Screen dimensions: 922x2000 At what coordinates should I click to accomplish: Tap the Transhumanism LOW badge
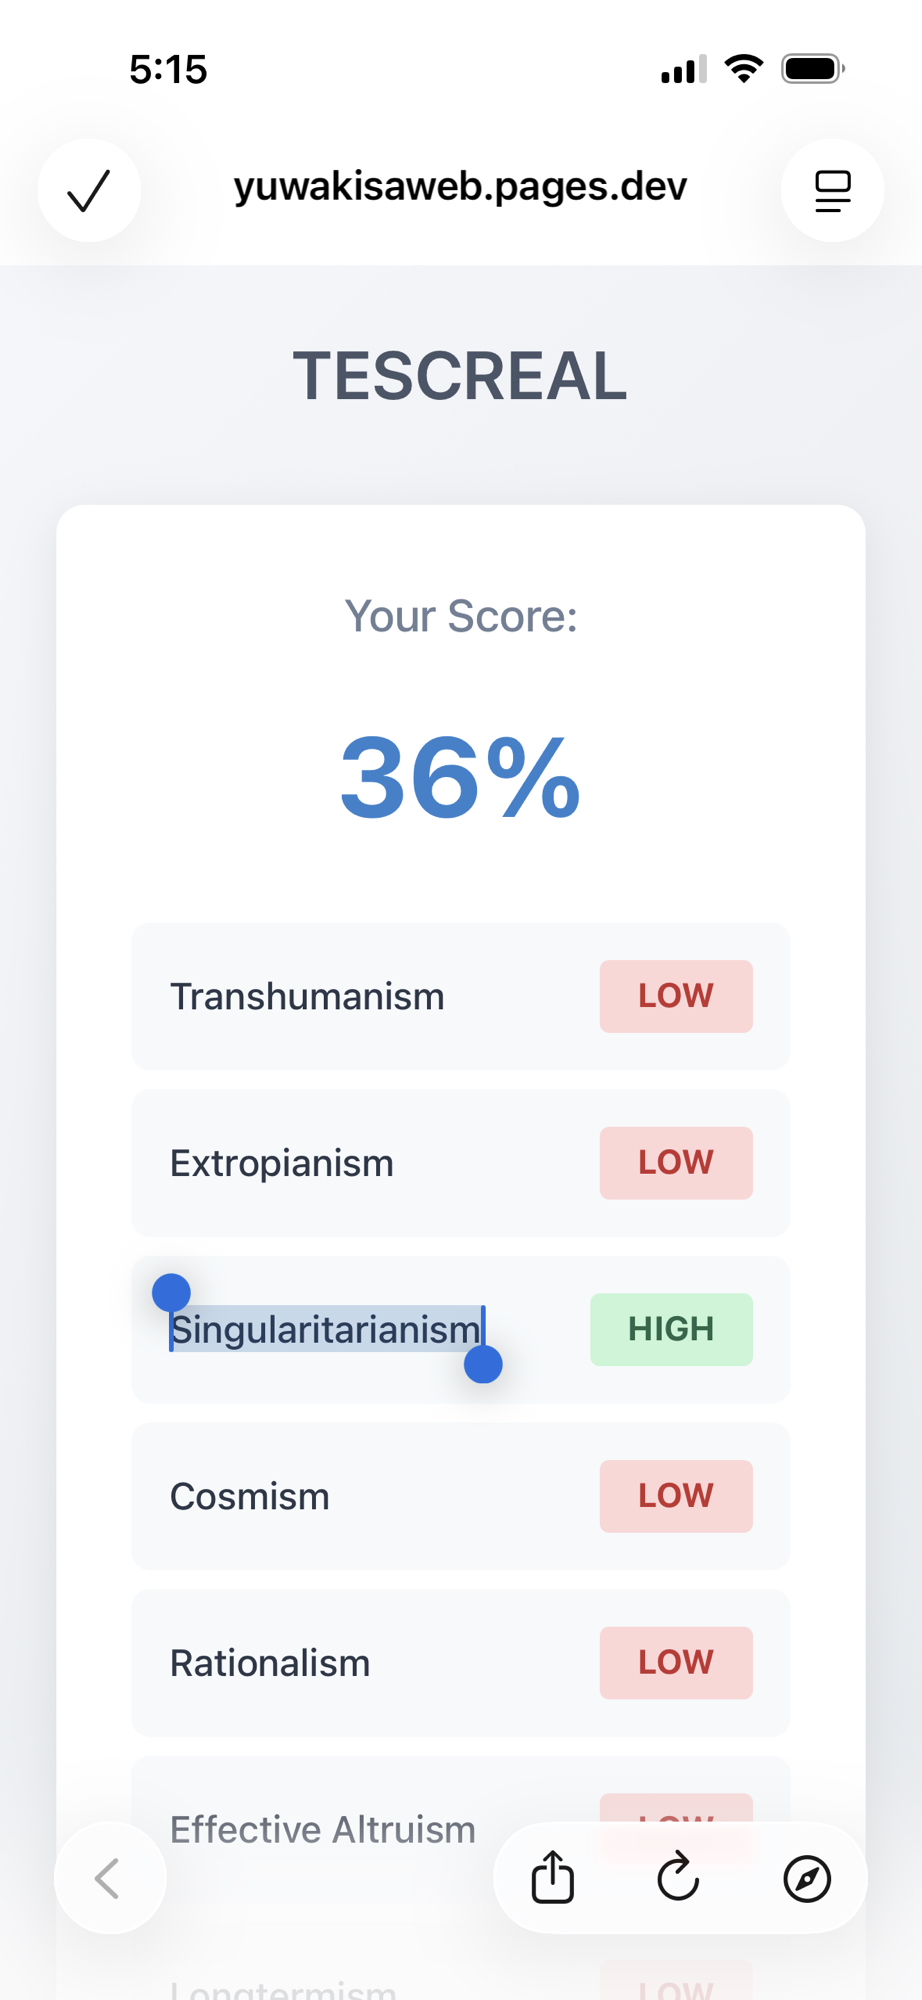675,996
